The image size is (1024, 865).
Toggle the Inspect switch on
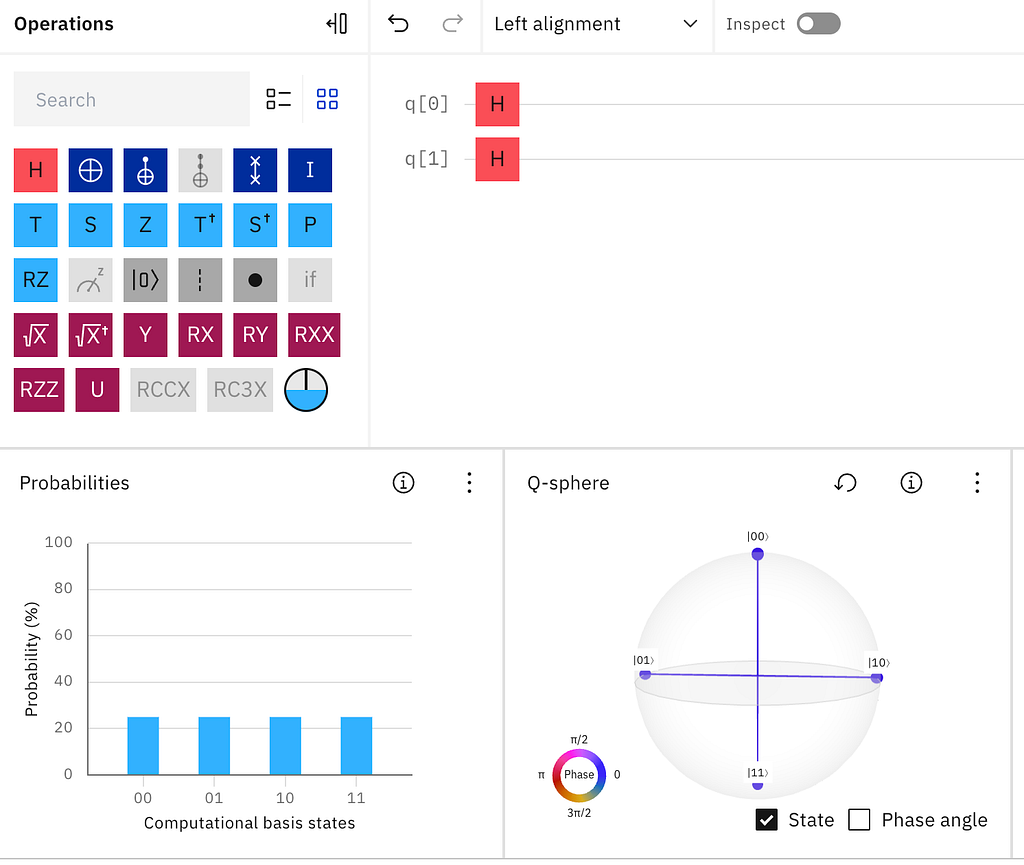[818, 24]
